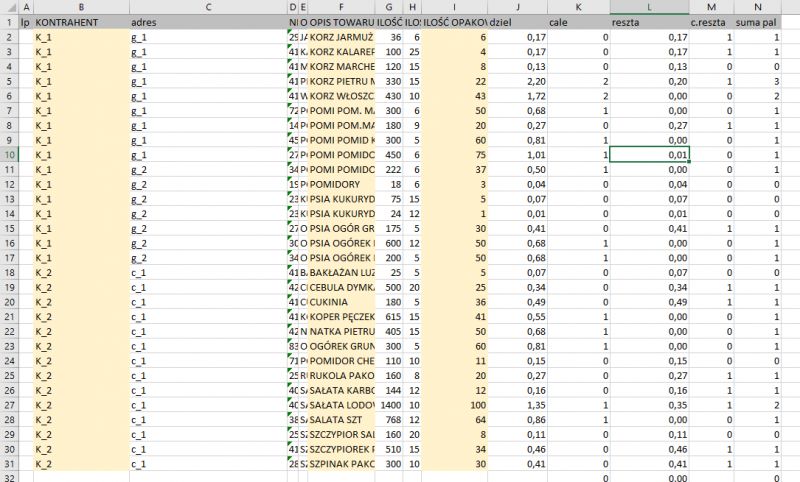Screen dimensions: 800x482
Task: Click packaging count 75
Action: (454, 155)
